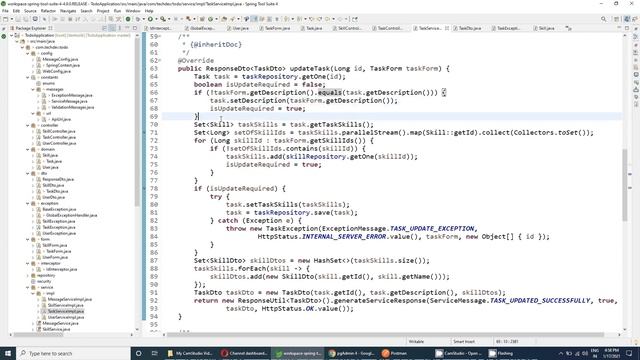Select GlobalExceptionHandler.java in the tree
The image size is (640, 360).
tap(71, 215)
